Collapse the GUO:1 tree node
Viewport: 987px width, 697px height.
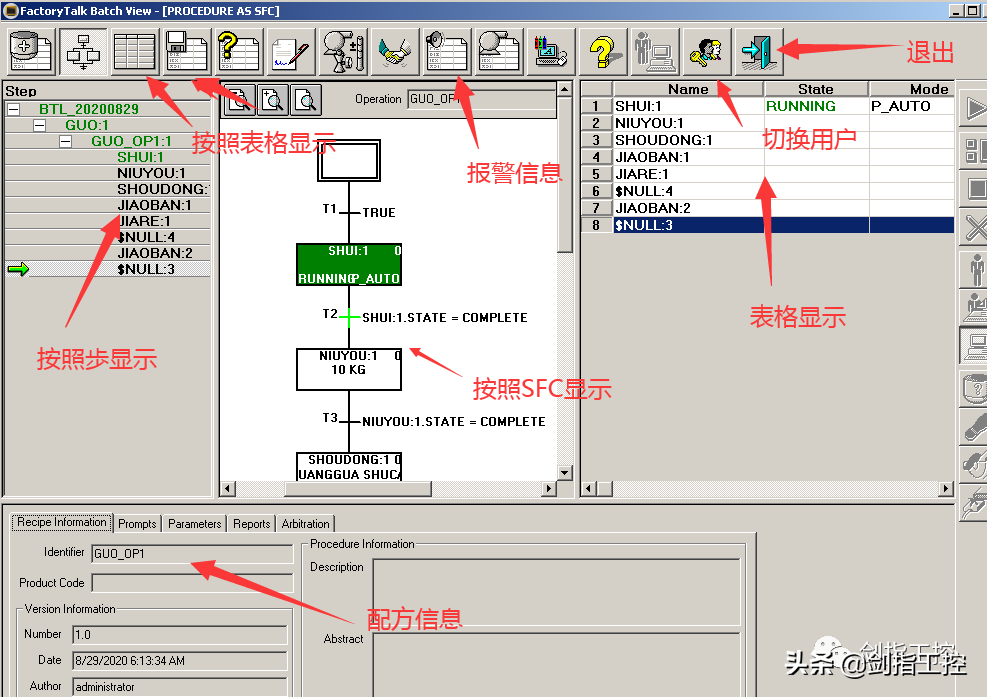[39, 125]
